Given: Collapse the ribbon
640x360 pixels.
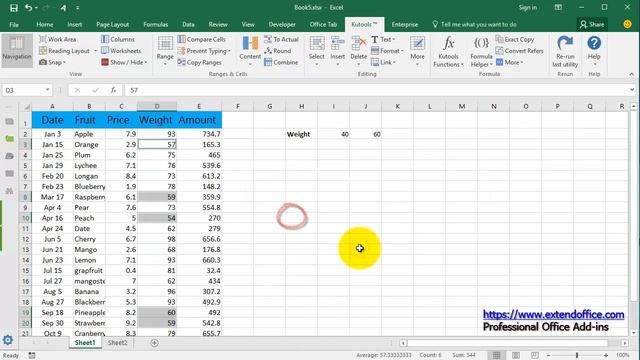Looking at the screenshot, I should click(631, 74).
